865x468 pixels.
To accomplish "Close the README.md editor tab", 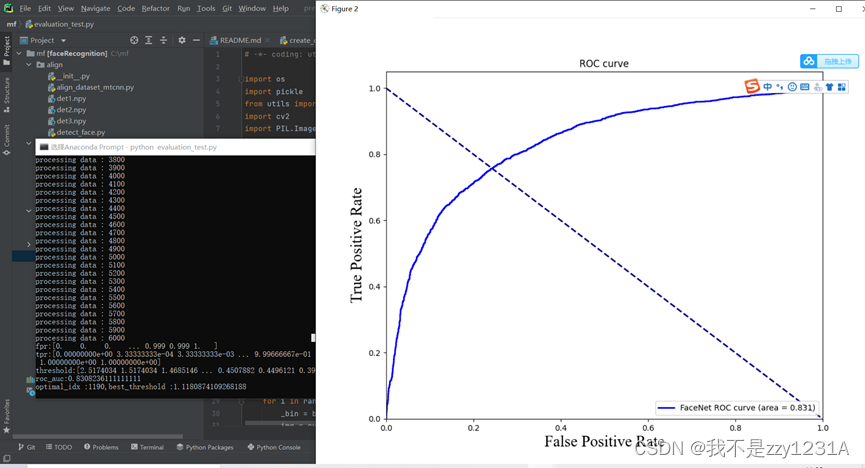I will 268,40.
